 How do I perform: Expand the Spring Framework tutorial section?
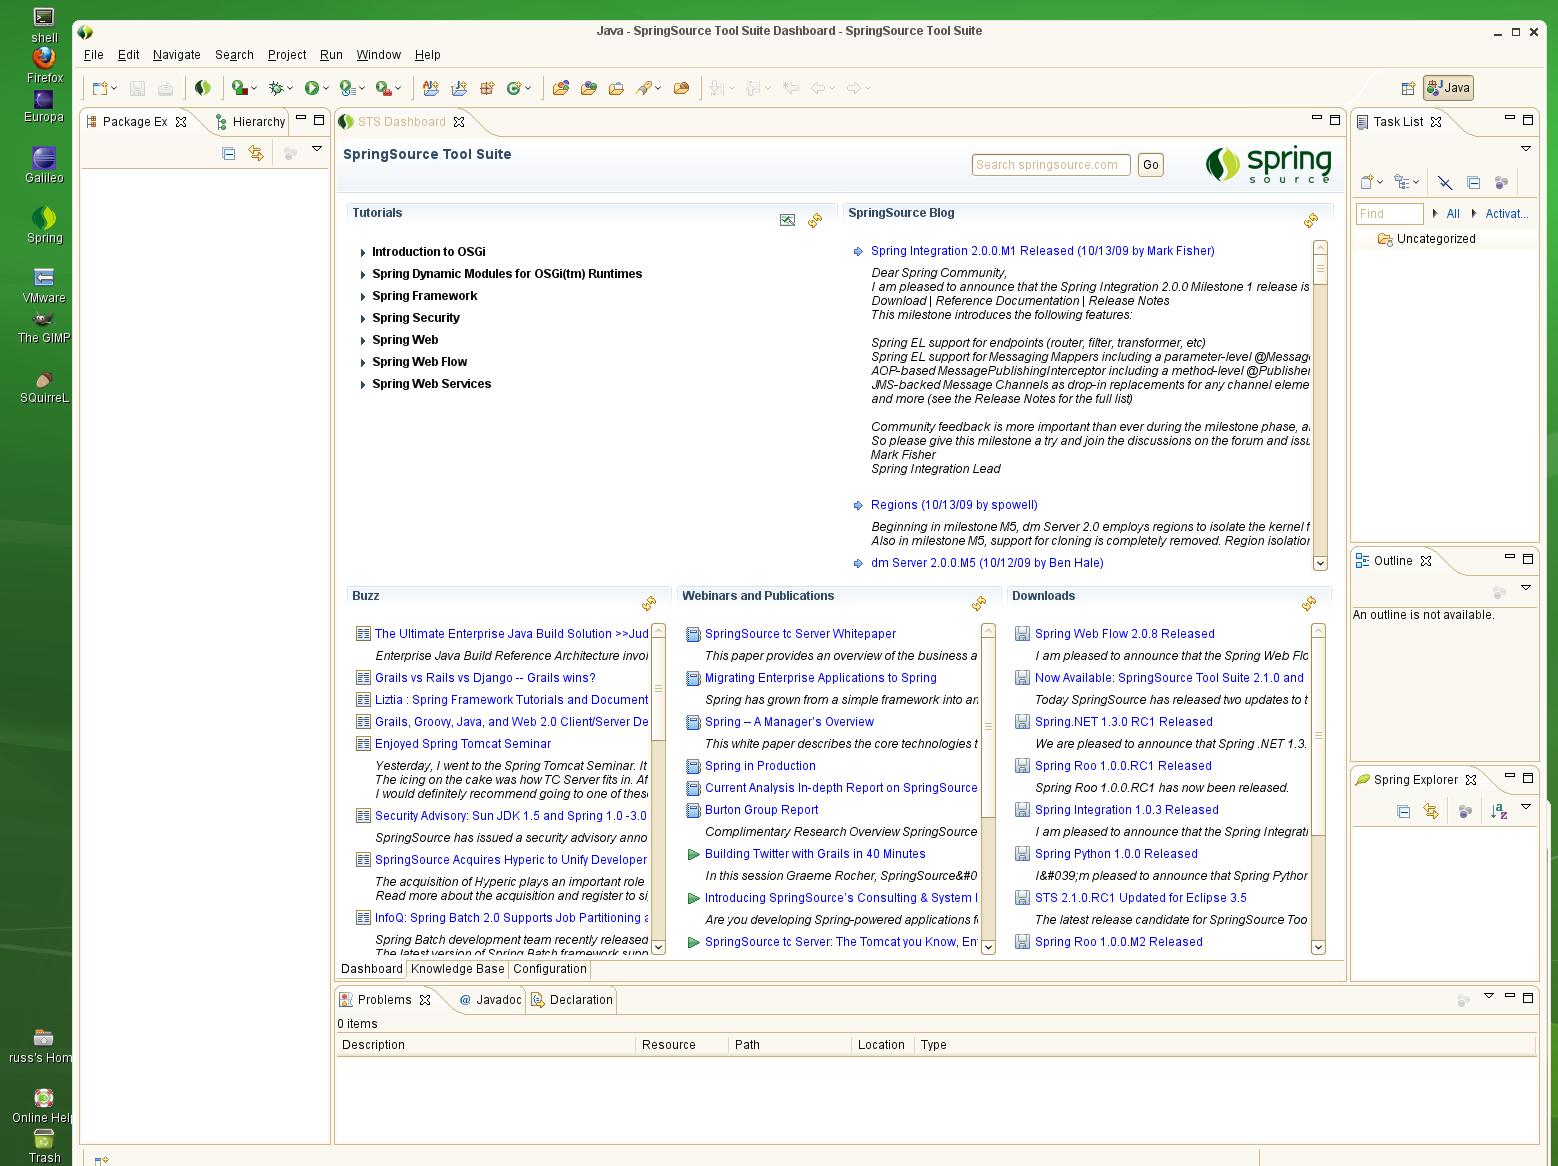[362, 297]
